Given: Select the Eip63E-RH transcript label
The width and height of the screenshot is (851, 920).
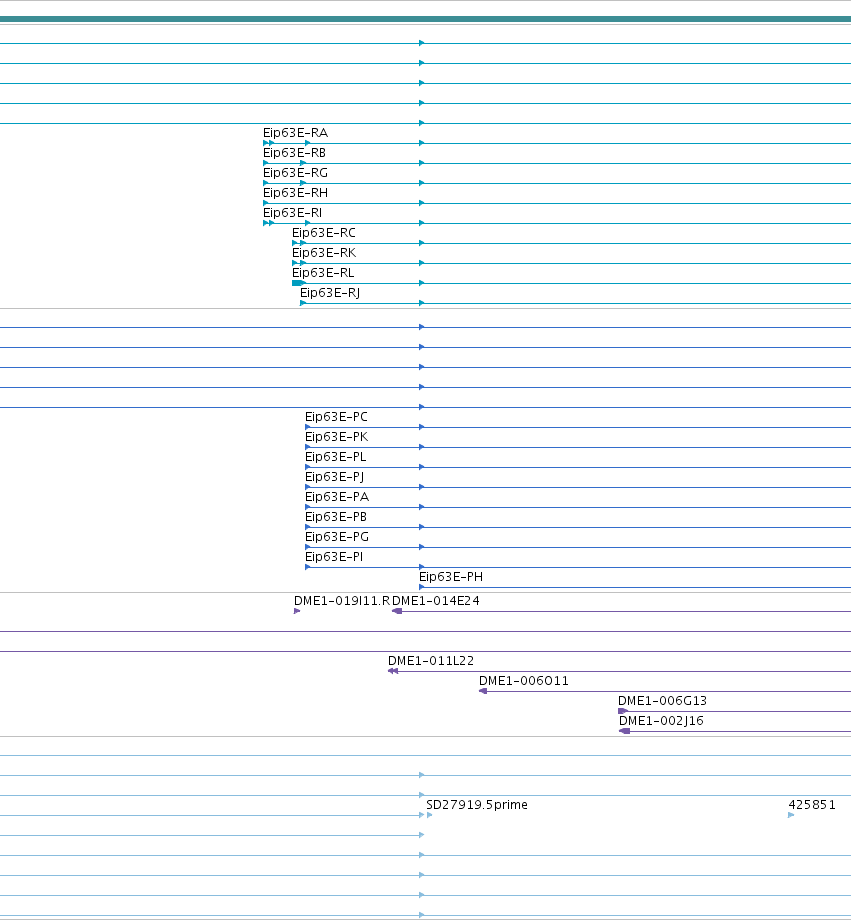Looking at the screenshot, I should [295, 193].
